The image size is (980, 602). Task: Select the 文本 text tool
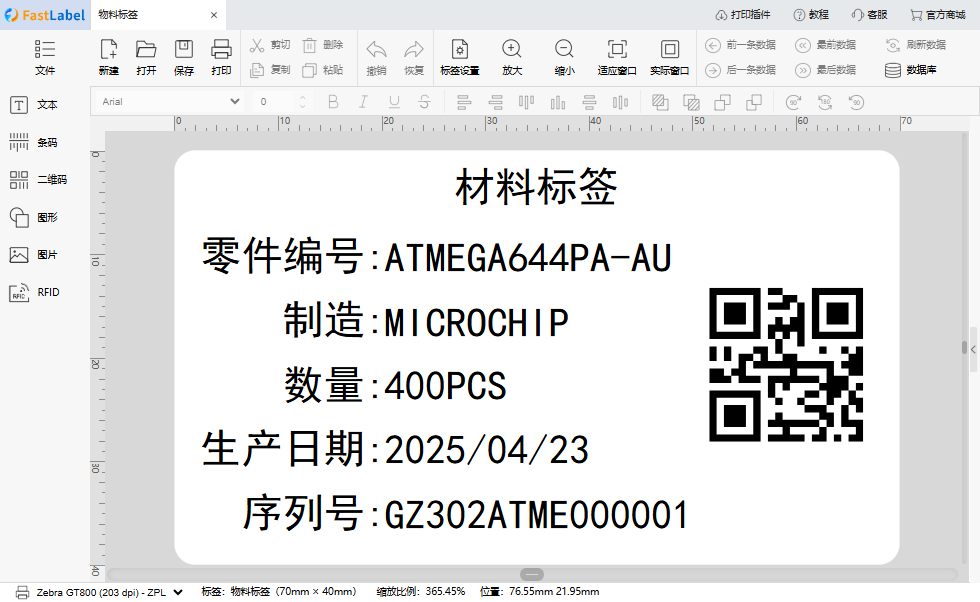click(34, 105)
